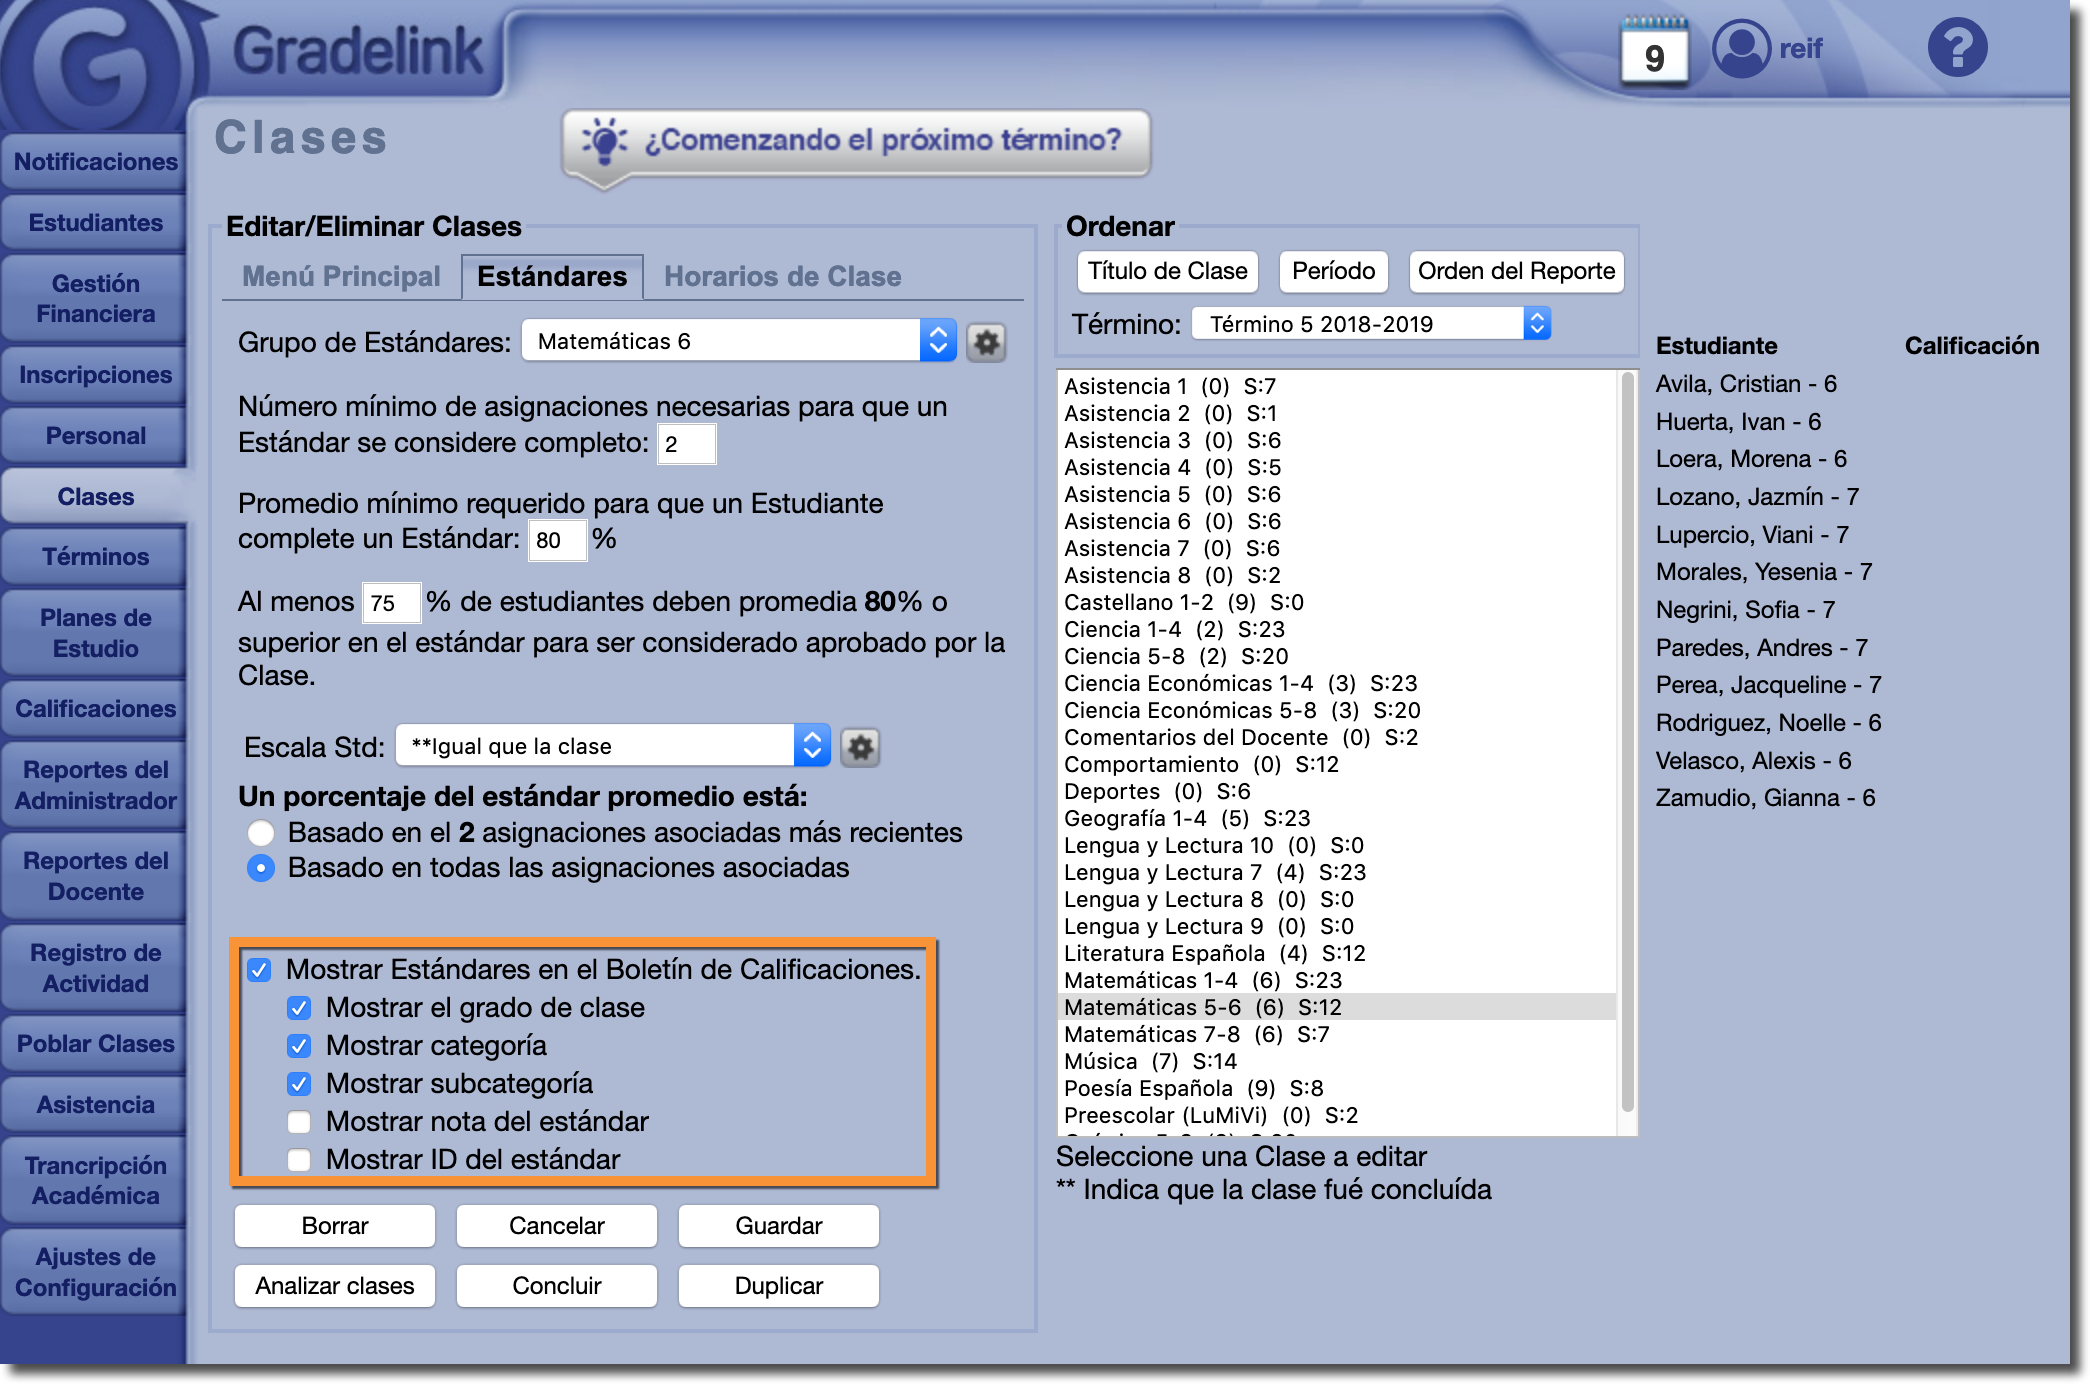Click the minimum average percent input field
This screenshot has height=1384, width=2090.
[x=556, y=541]
